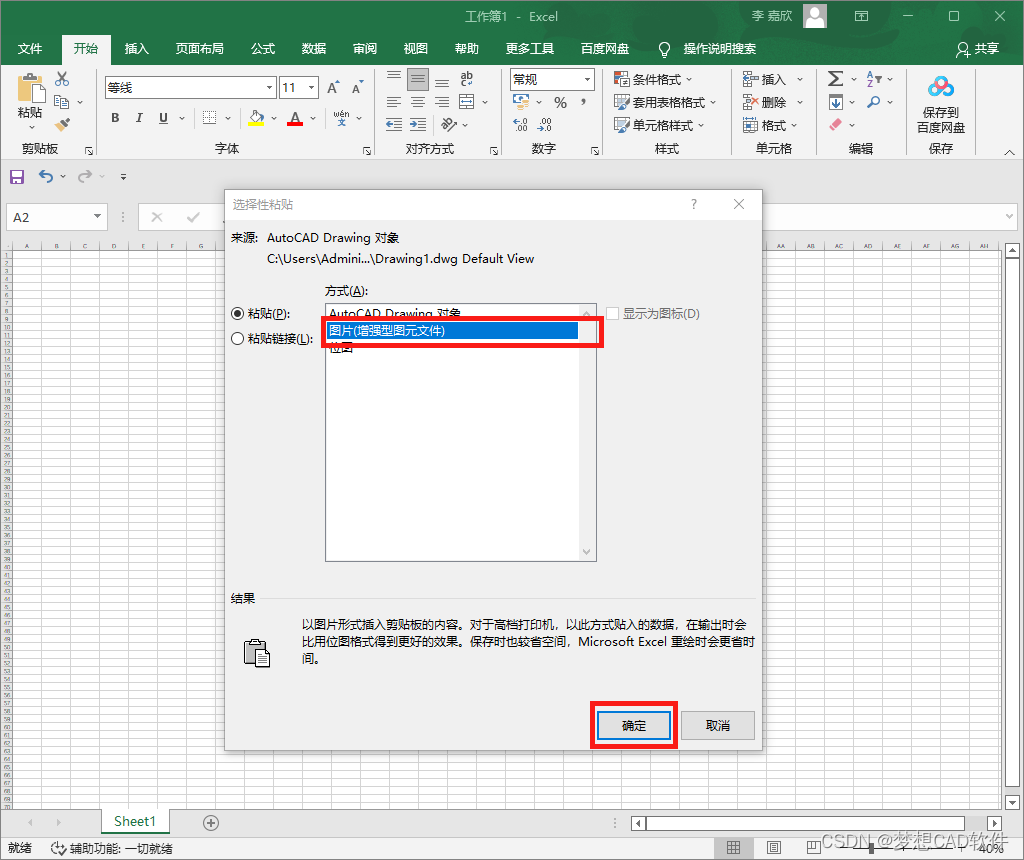Screen dimensions: 1024x860
Task: Click the AutoSum sigma icon
Action: pos(835,79)
